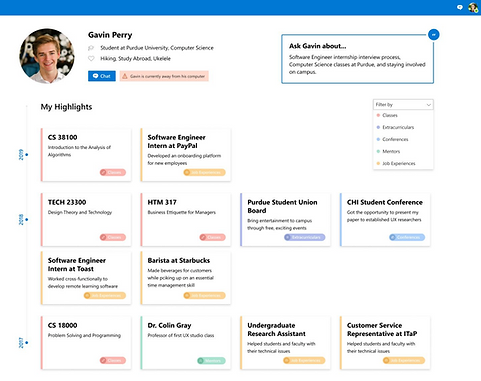
Task: Open Barista at Starbucks card
Action: (x=186, y=278)
